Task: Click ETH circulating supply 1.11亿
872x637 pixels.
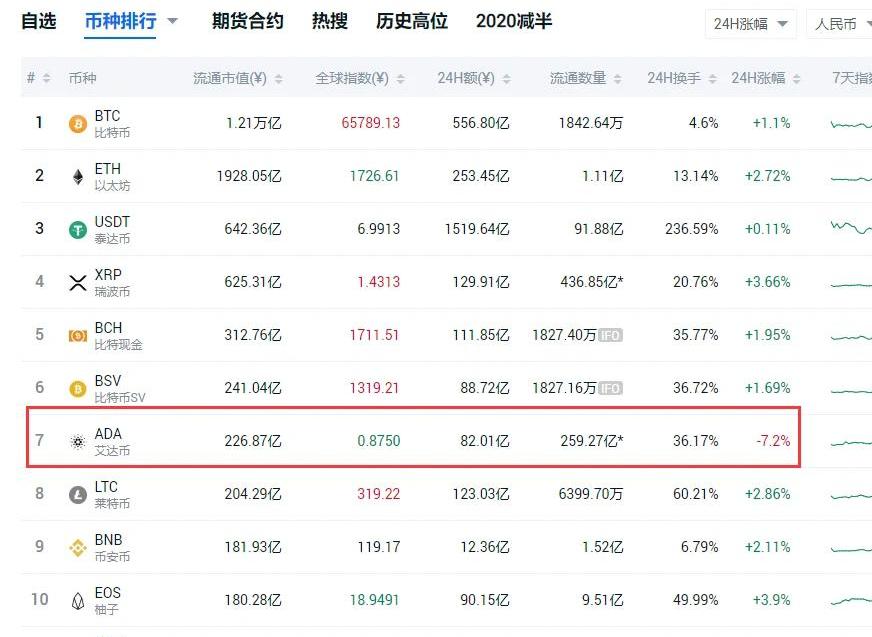Action: click(602, 176)
